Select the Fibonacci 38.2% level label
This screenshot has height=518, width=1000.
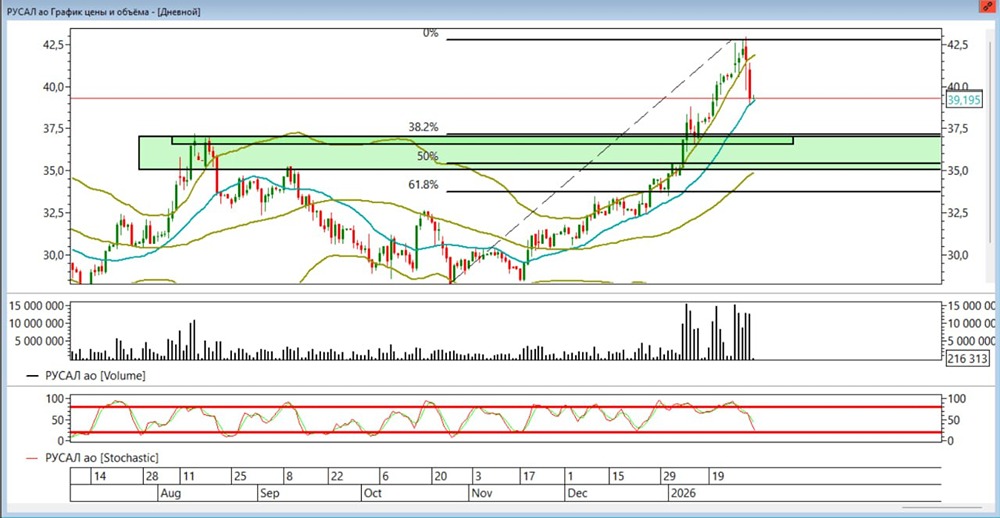[x=423, y=128]
